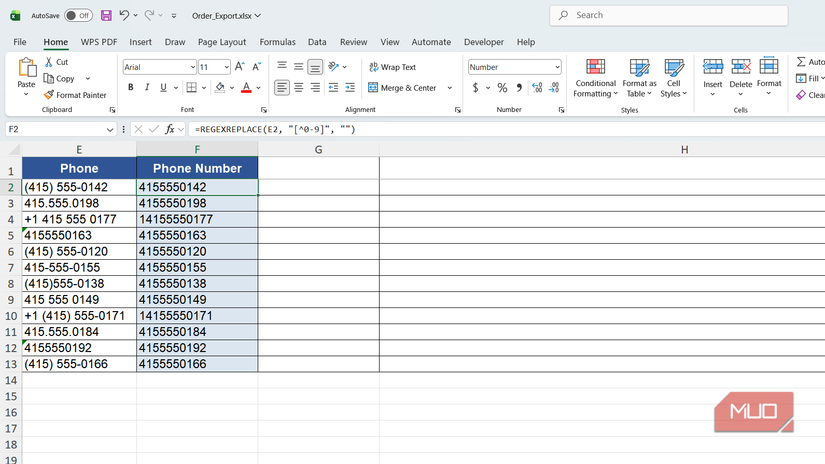
Task: Open the font name Arial dropdown
Action: coord(193,67)
